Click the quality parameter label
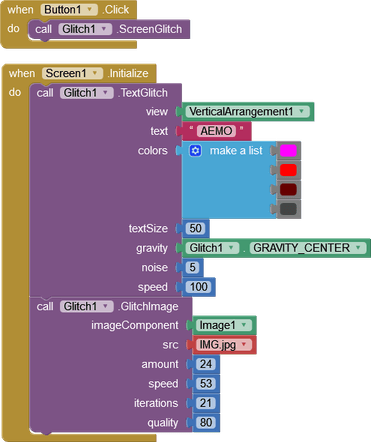Screen dimensions: 371x442 pos(163,423)
